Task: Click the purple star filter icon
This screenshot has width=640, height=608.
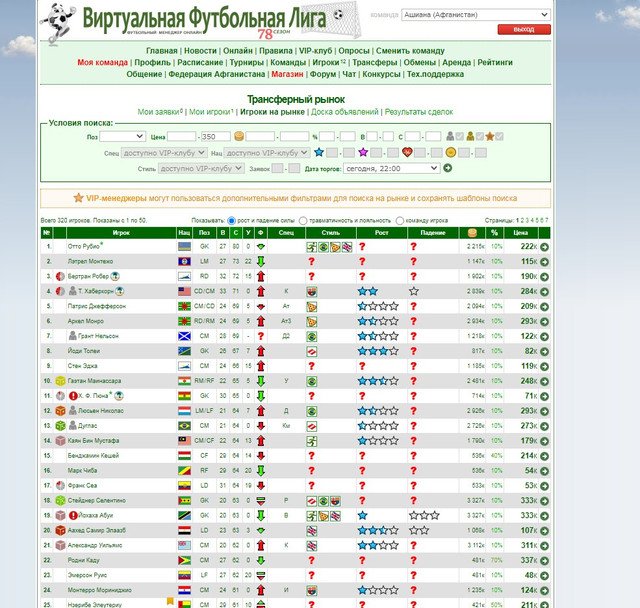Action: tap(363, 152)
